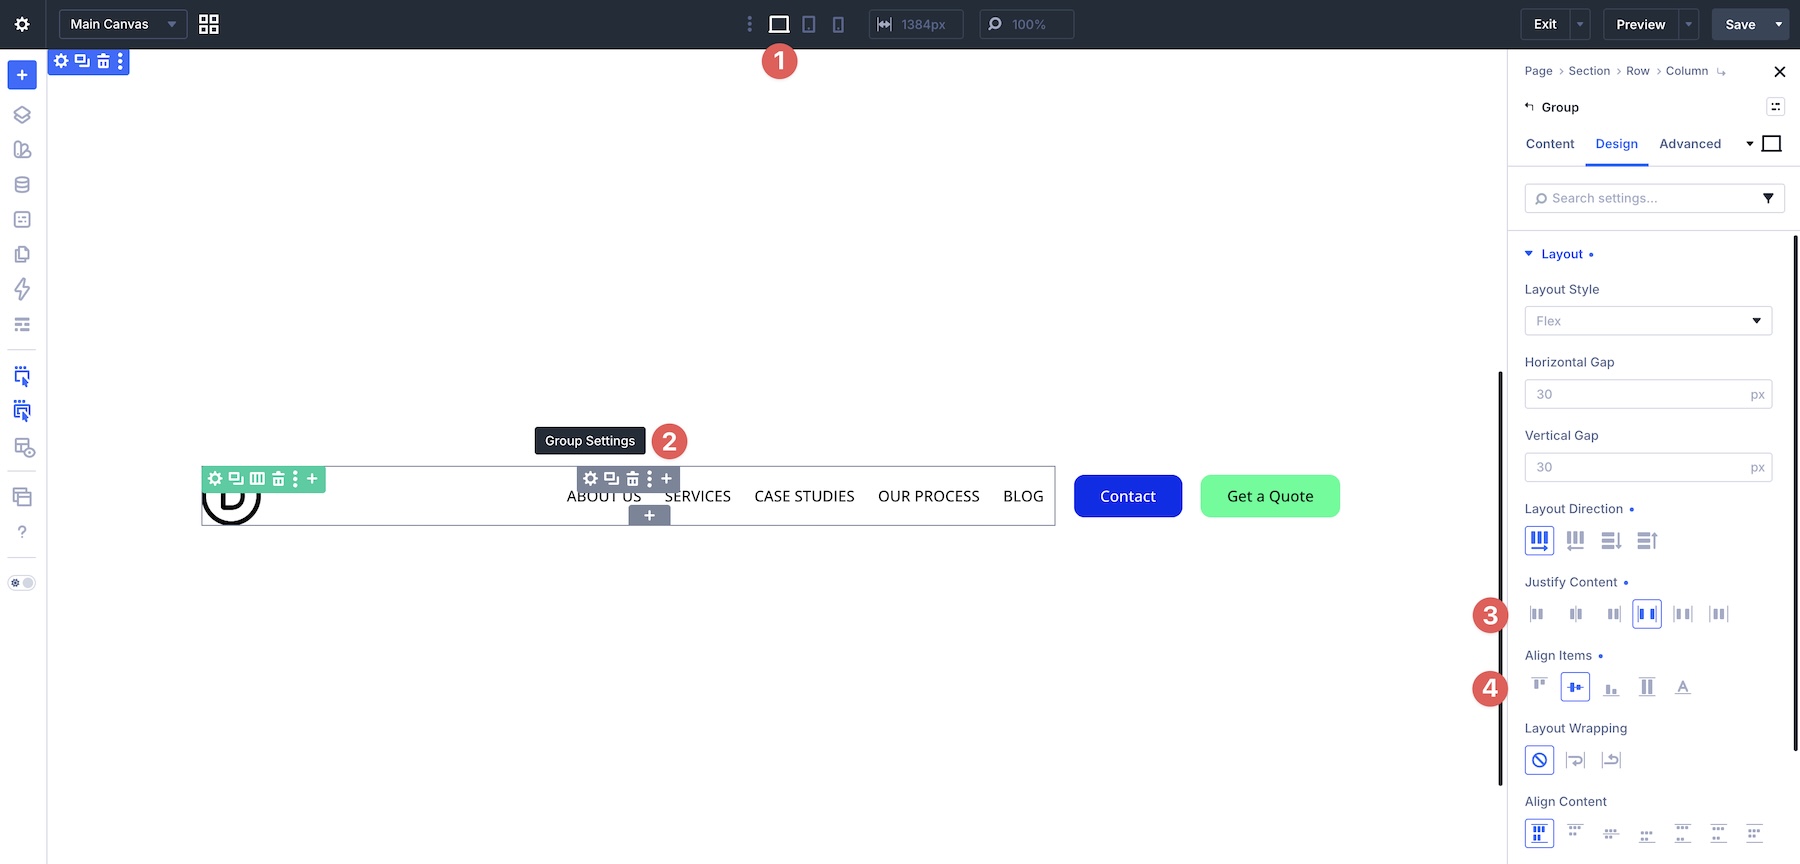Delete row using green toolbar trash icon
Image resolution: width=1800 pixels, height=864 pixels.
tap(279, 479)
